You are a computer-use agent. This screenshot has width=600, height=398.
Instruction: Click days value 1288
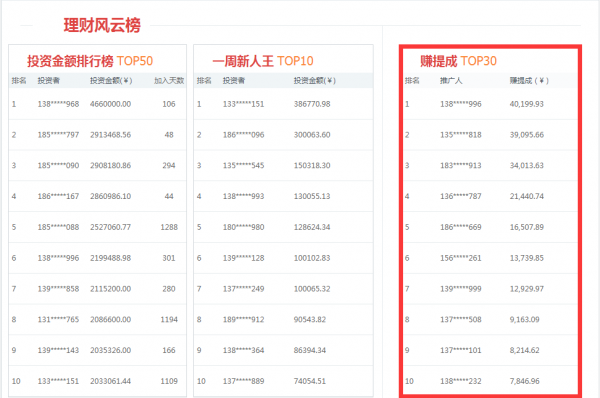pos(169,227)
